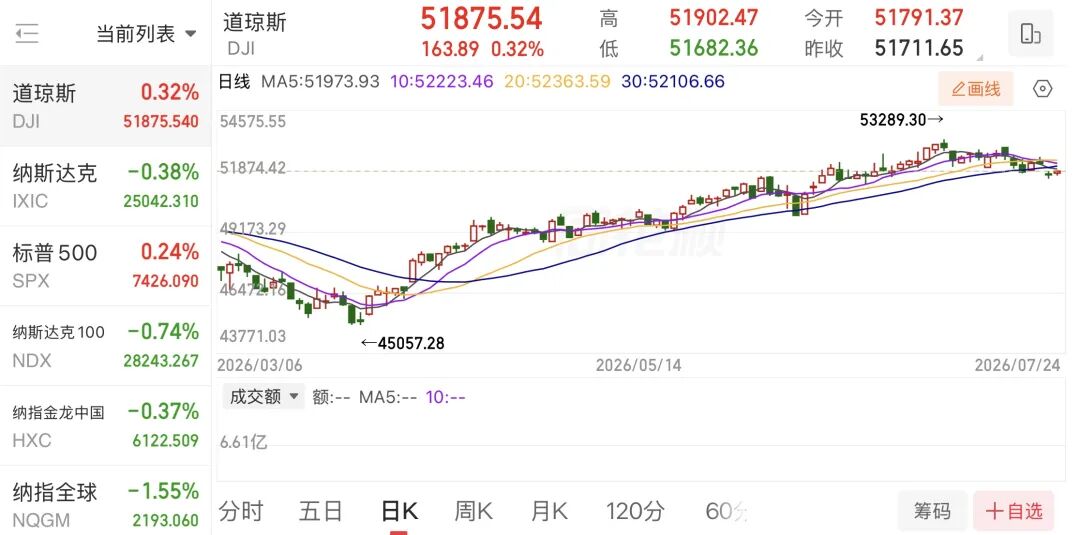This screenshot has width=1080, height=535.
Task: Click the 51875.54 current price
Action: pos(481,19)
